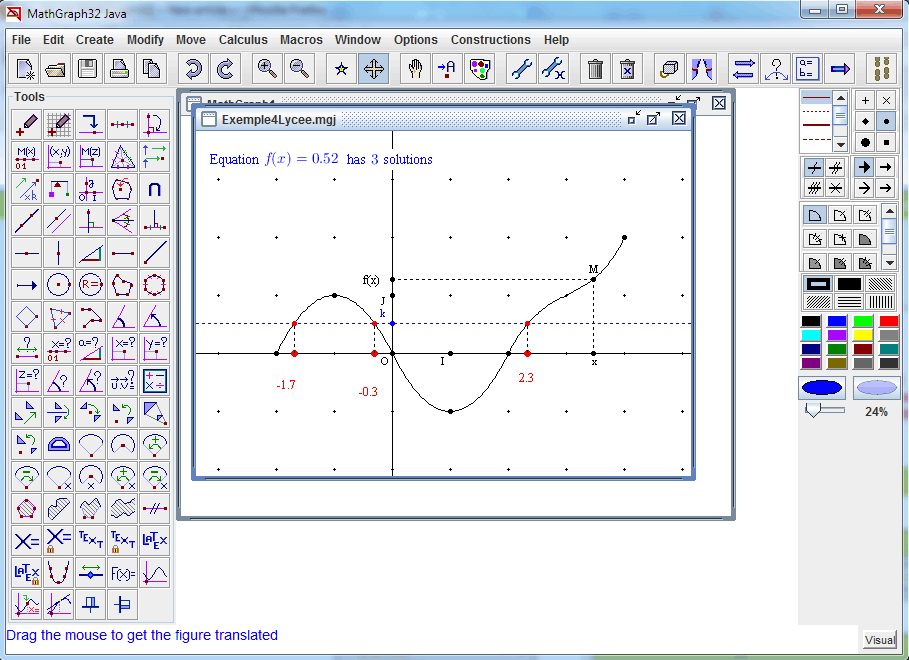
Task: Choose the vertical-line hatch fill style
Action: point(881,302)
